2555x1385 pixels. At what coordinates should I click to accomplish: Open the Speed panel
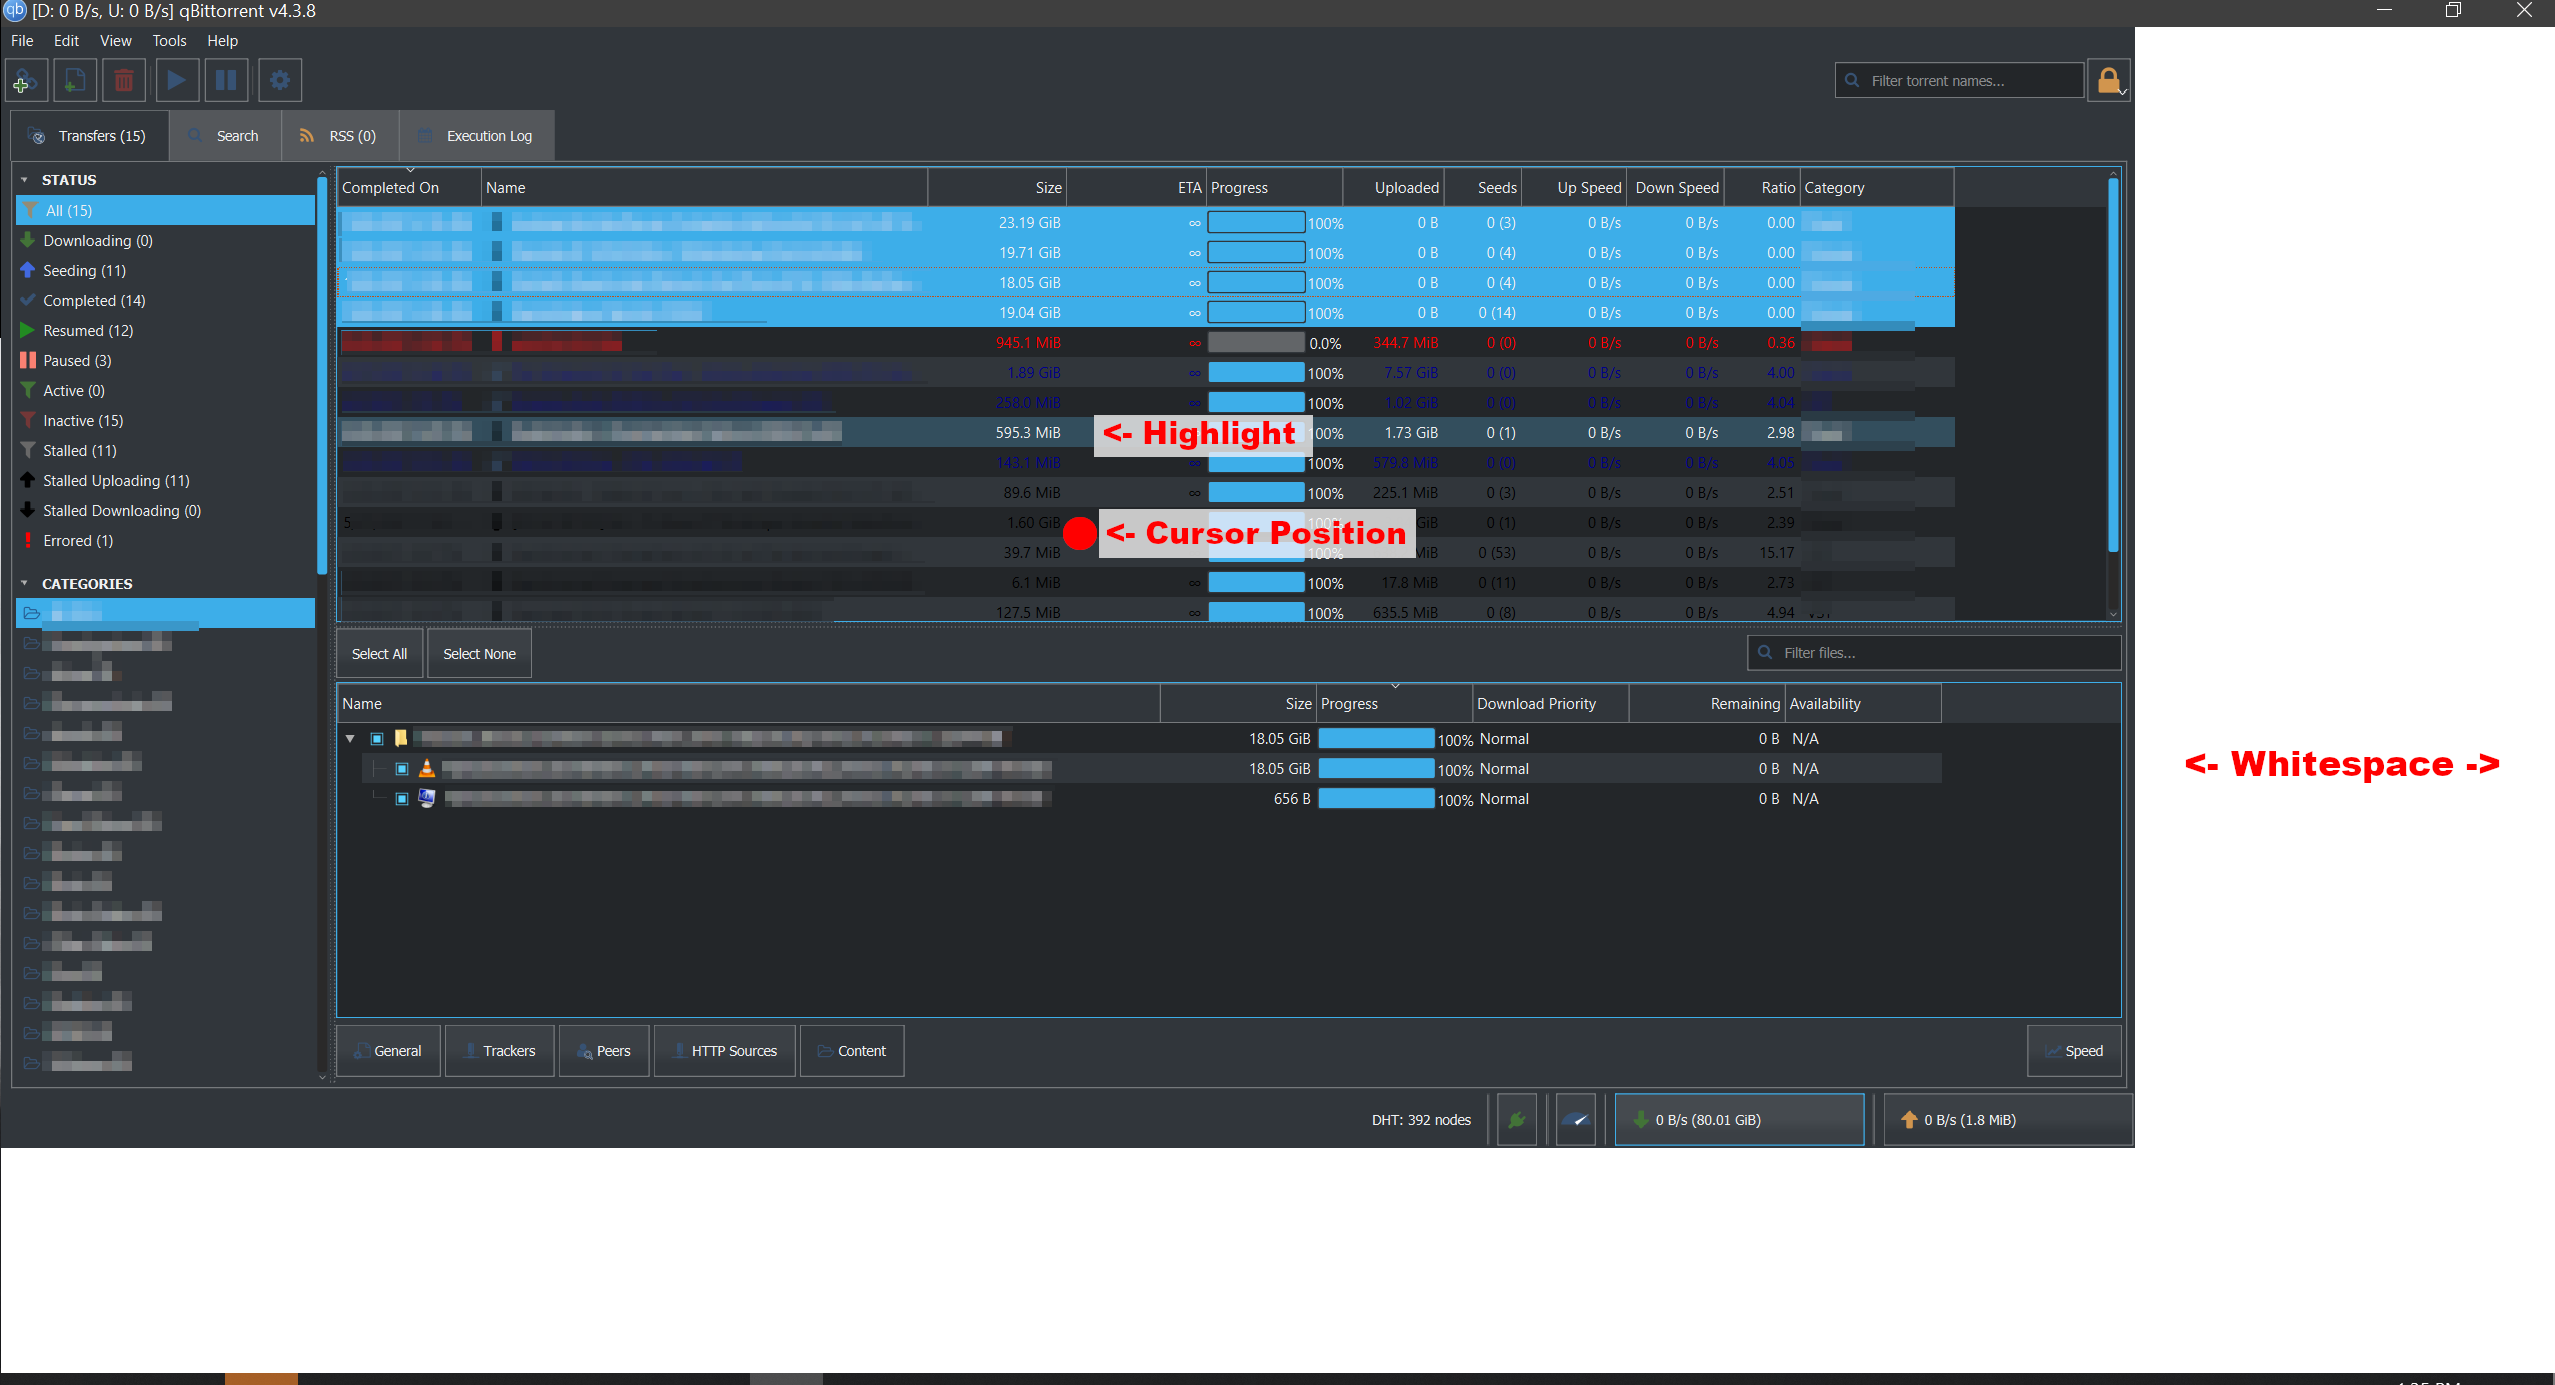pyautogui.click(x=2075, y=1050)
